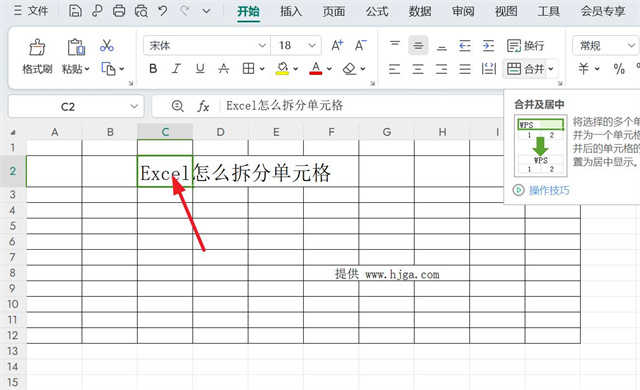
Task: Open the 操作技巧 tips link
Action: pos(549,190)
